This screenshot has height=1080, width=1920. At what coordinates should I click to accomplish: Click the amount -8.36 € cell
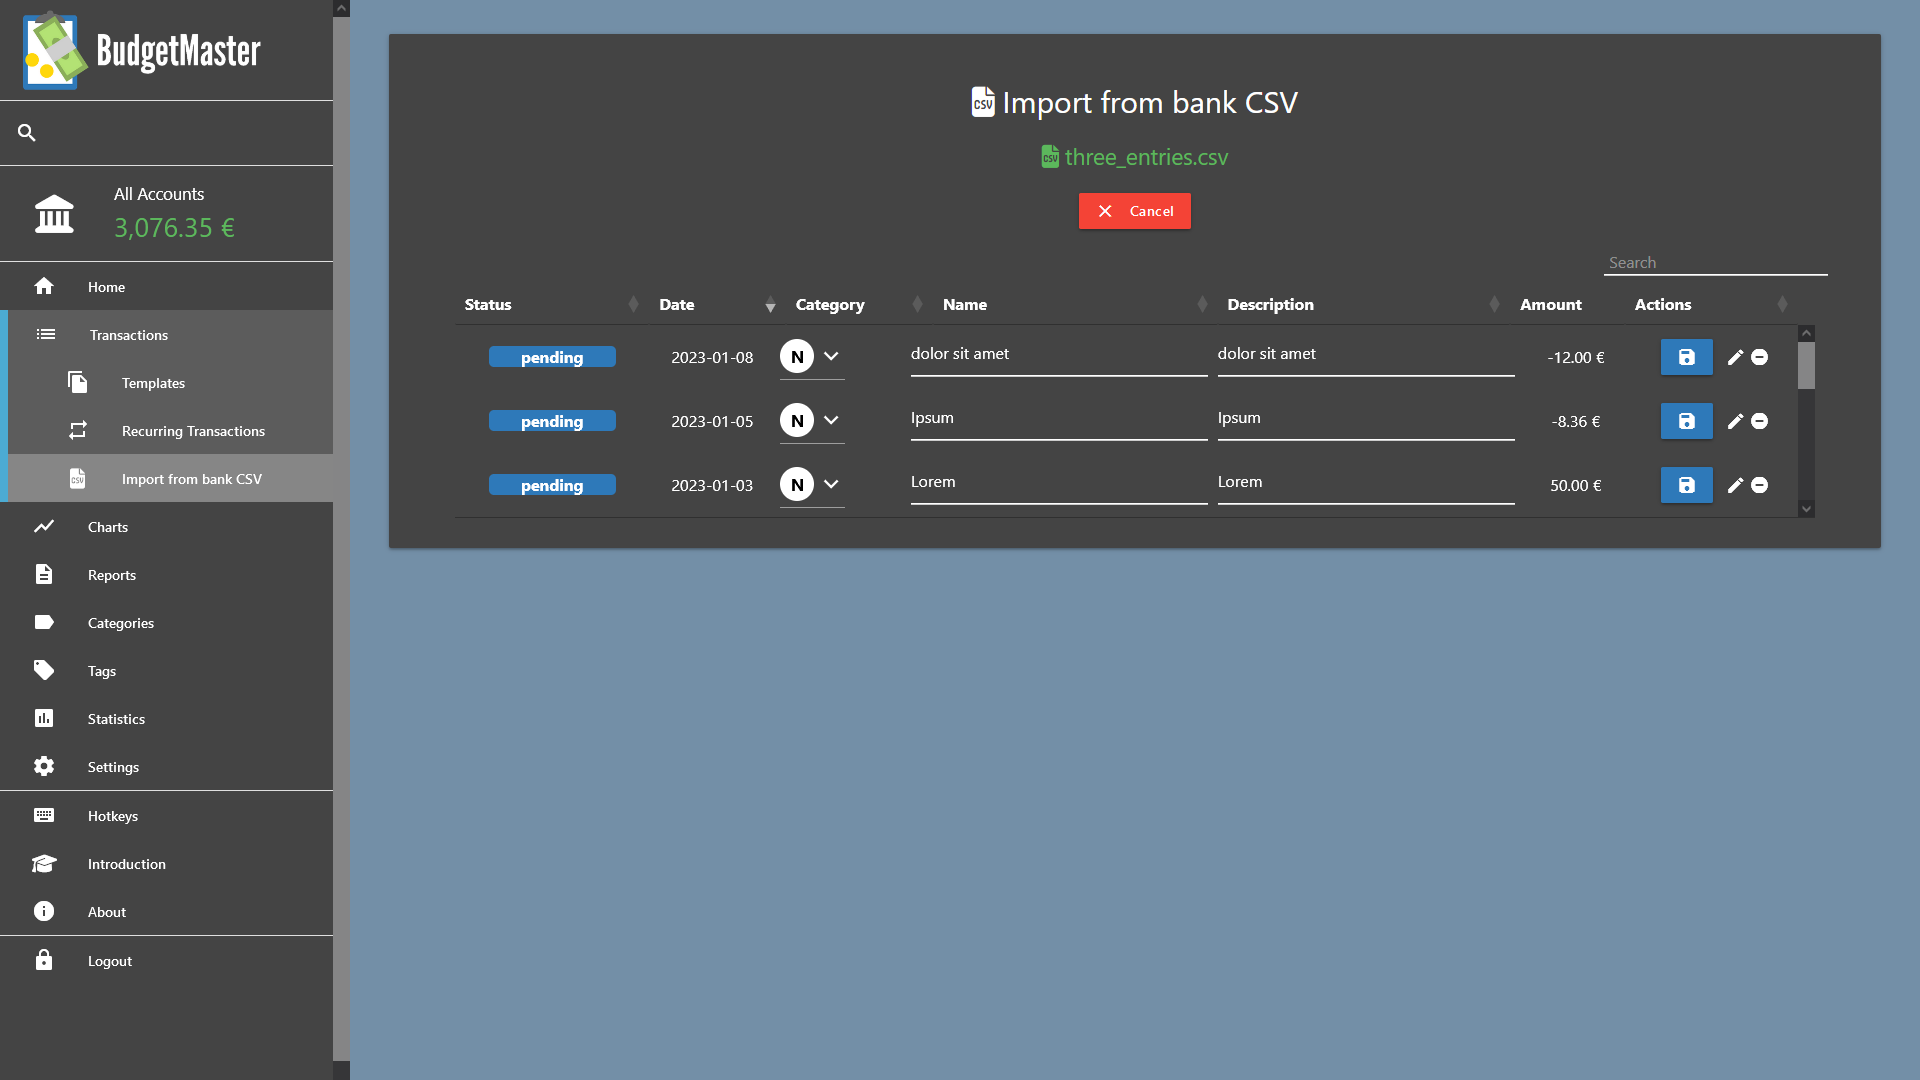1576,421
